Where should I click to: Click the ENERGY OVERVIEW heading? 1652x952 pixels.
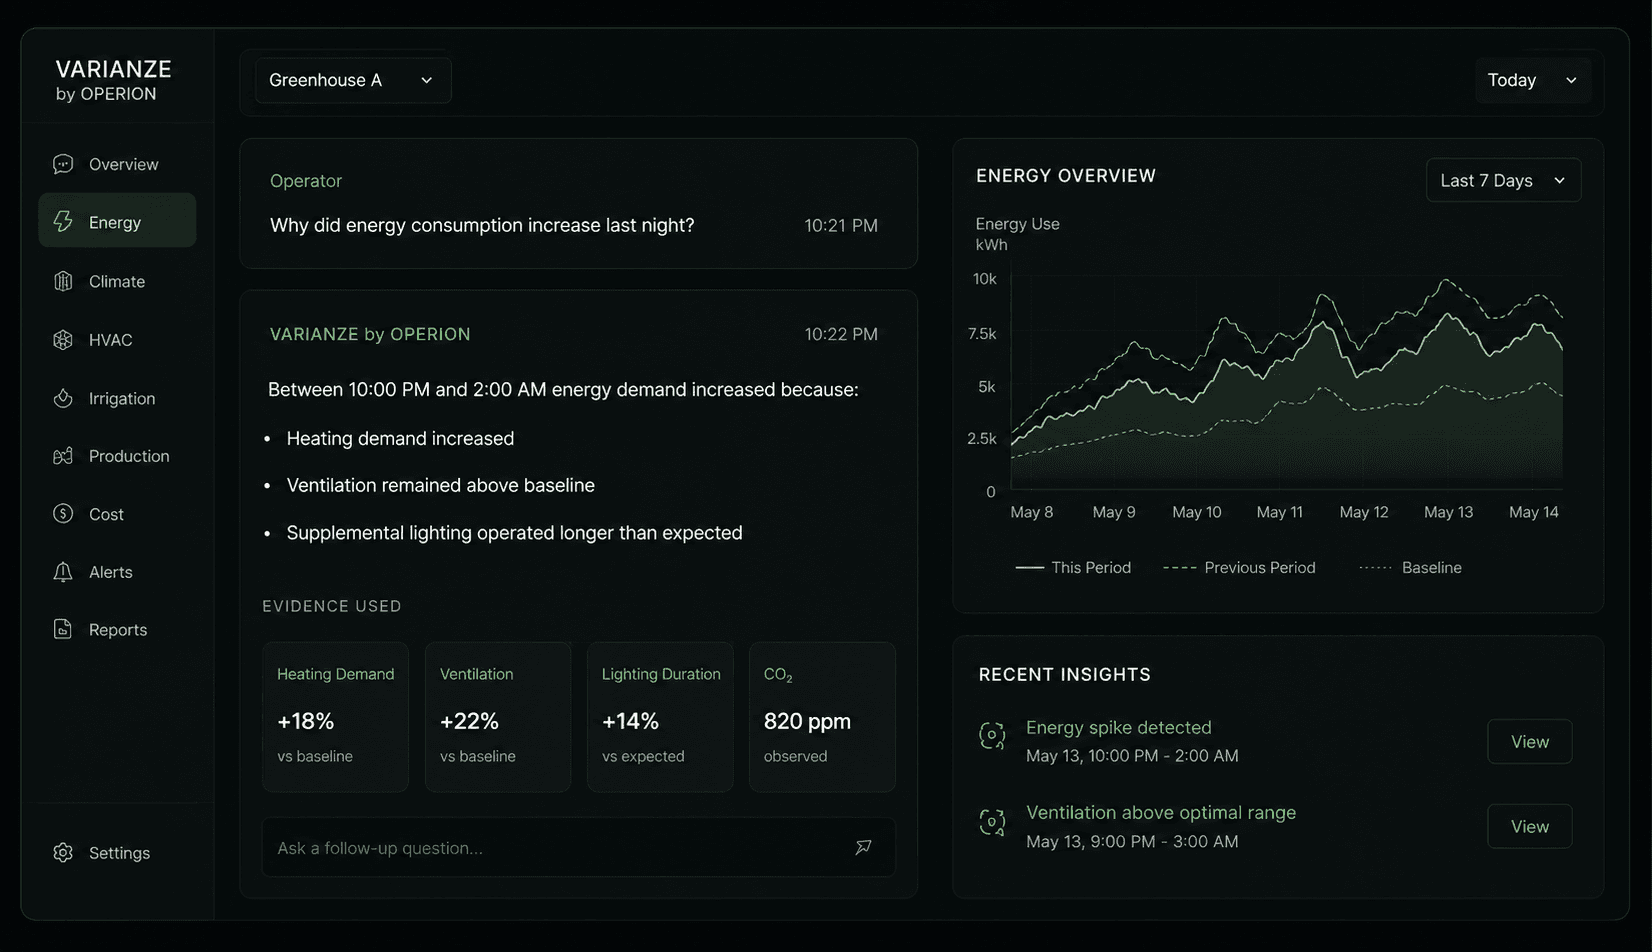[1066, 176]
